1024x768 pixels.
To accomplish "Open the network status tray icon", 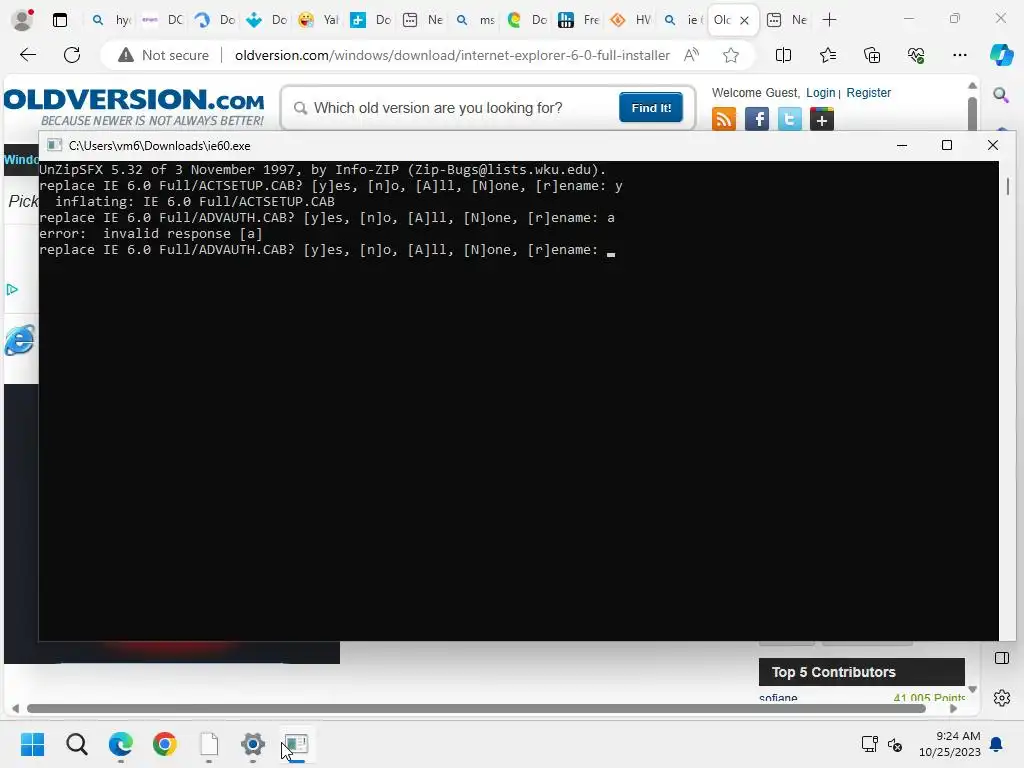I will tap(869, 744).
